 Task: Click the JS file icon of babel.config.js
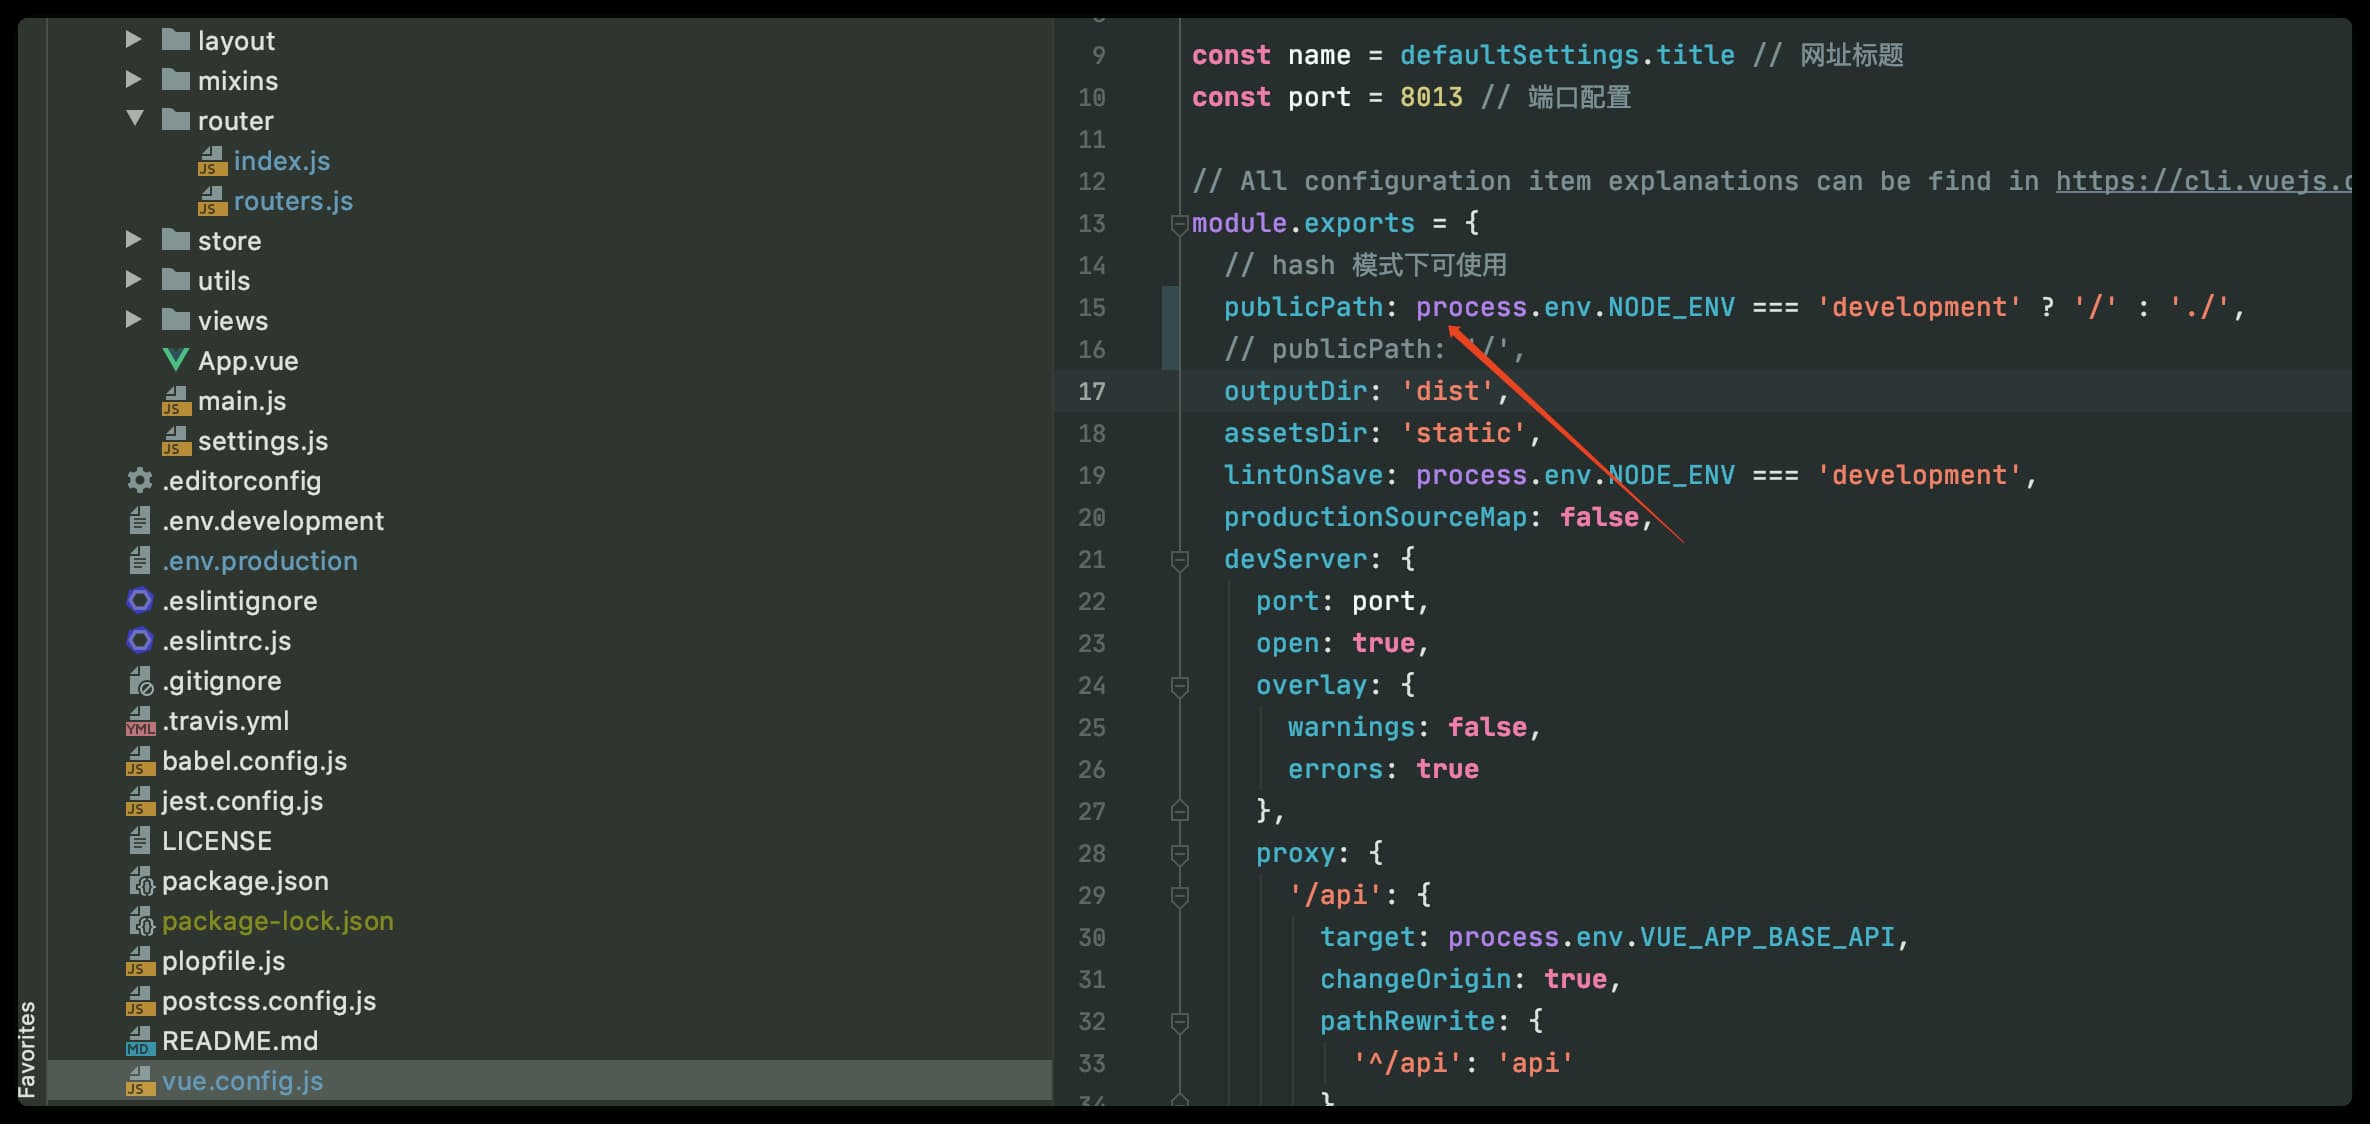(140, 761)
